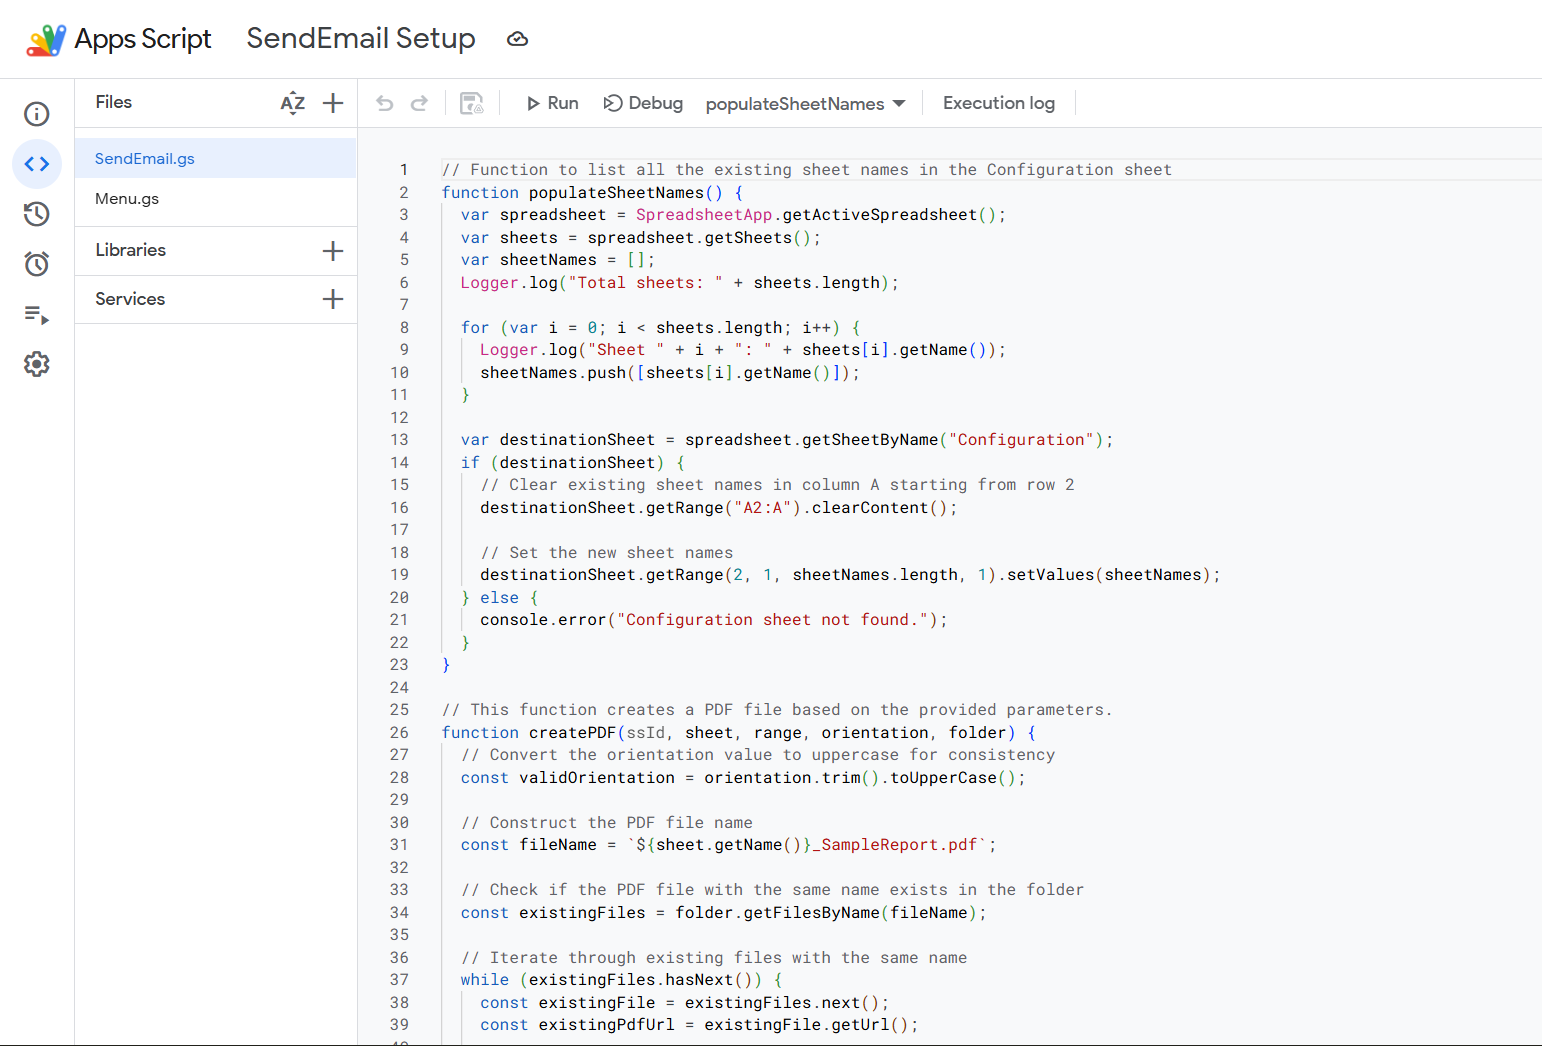
Task: Click the SpreadsheetApp identifier on line 3
Action: pyautogui.click(x=704, y=215)
